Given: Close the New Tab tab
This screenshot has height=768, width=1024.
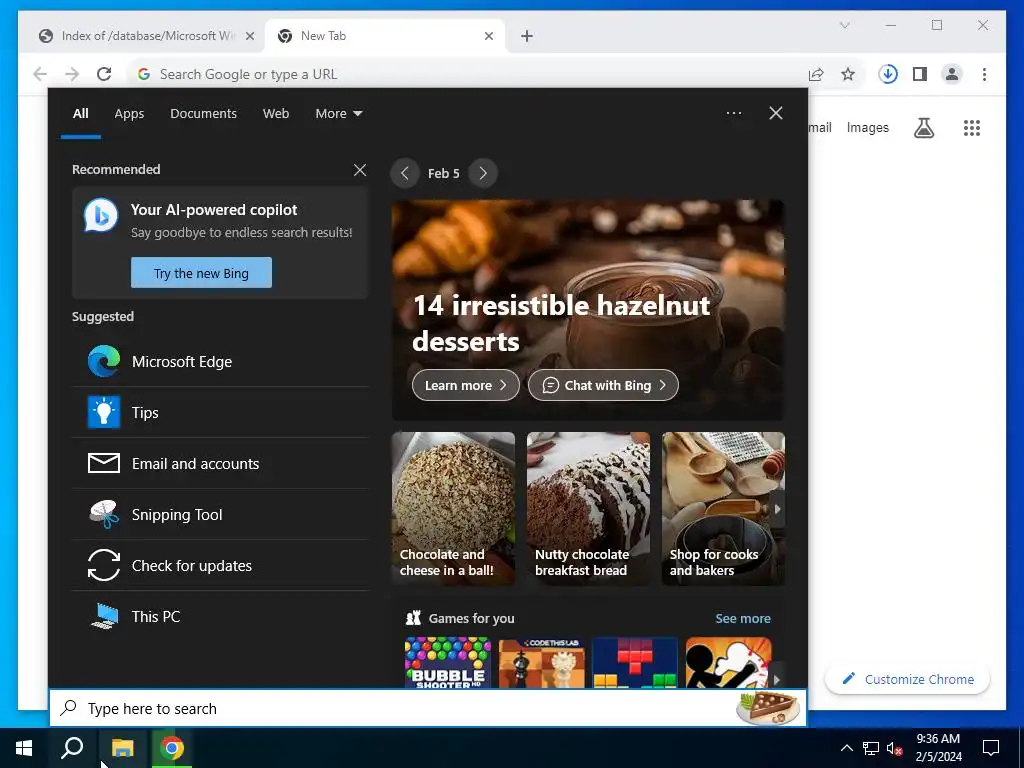Looking at the screenshot, I should coord(488,36).
